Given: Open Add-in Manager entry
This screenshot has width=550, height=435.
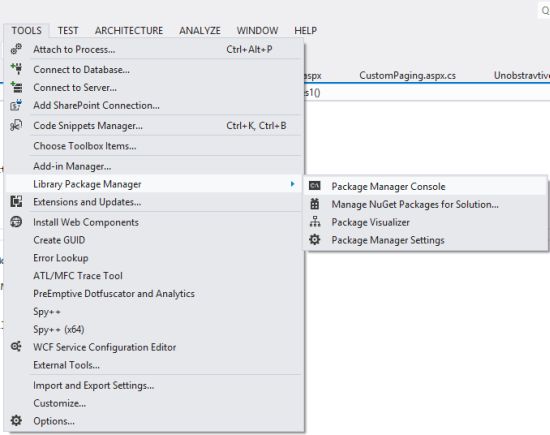Looking at the screenshot, I should point(154,166).
